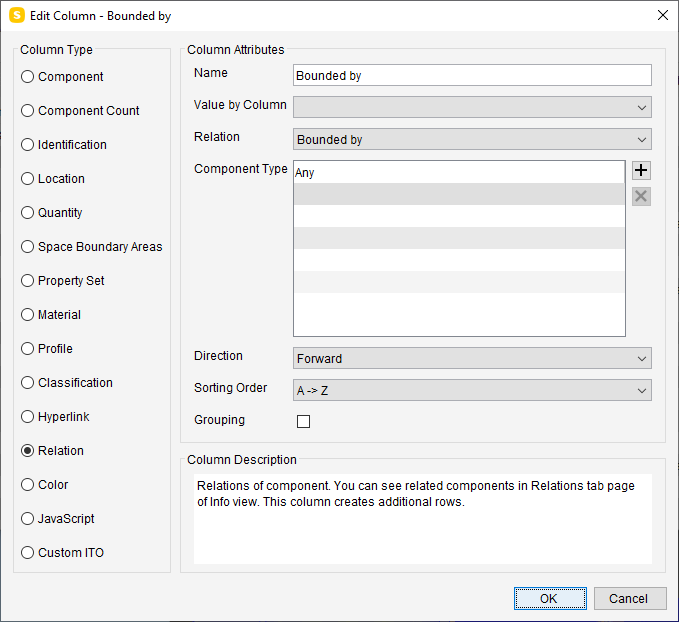
Task: Select the Component column type
Action: 27,77
